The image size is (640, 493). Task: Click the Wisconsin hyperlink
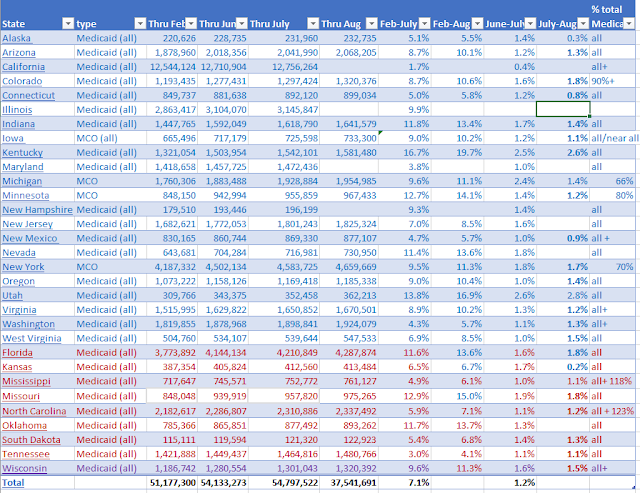tap(24, 469)
